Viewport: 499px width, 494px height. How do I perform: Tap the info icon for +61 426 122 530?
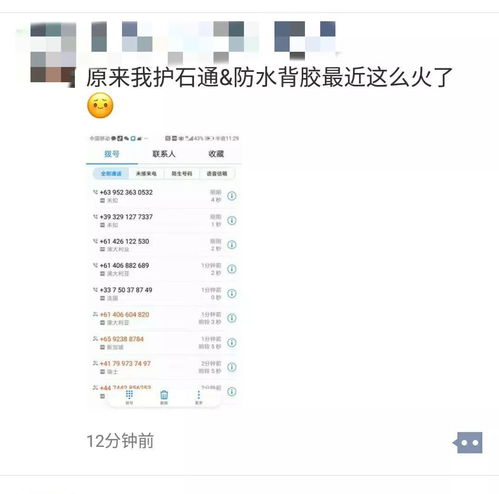(232, 245)
